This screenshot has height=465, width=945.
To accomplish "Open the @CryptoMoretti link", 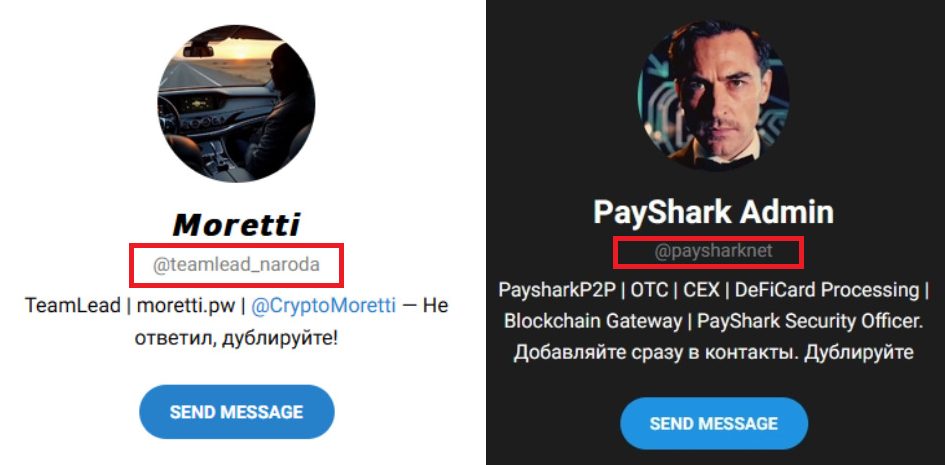I will click(323, 306).
